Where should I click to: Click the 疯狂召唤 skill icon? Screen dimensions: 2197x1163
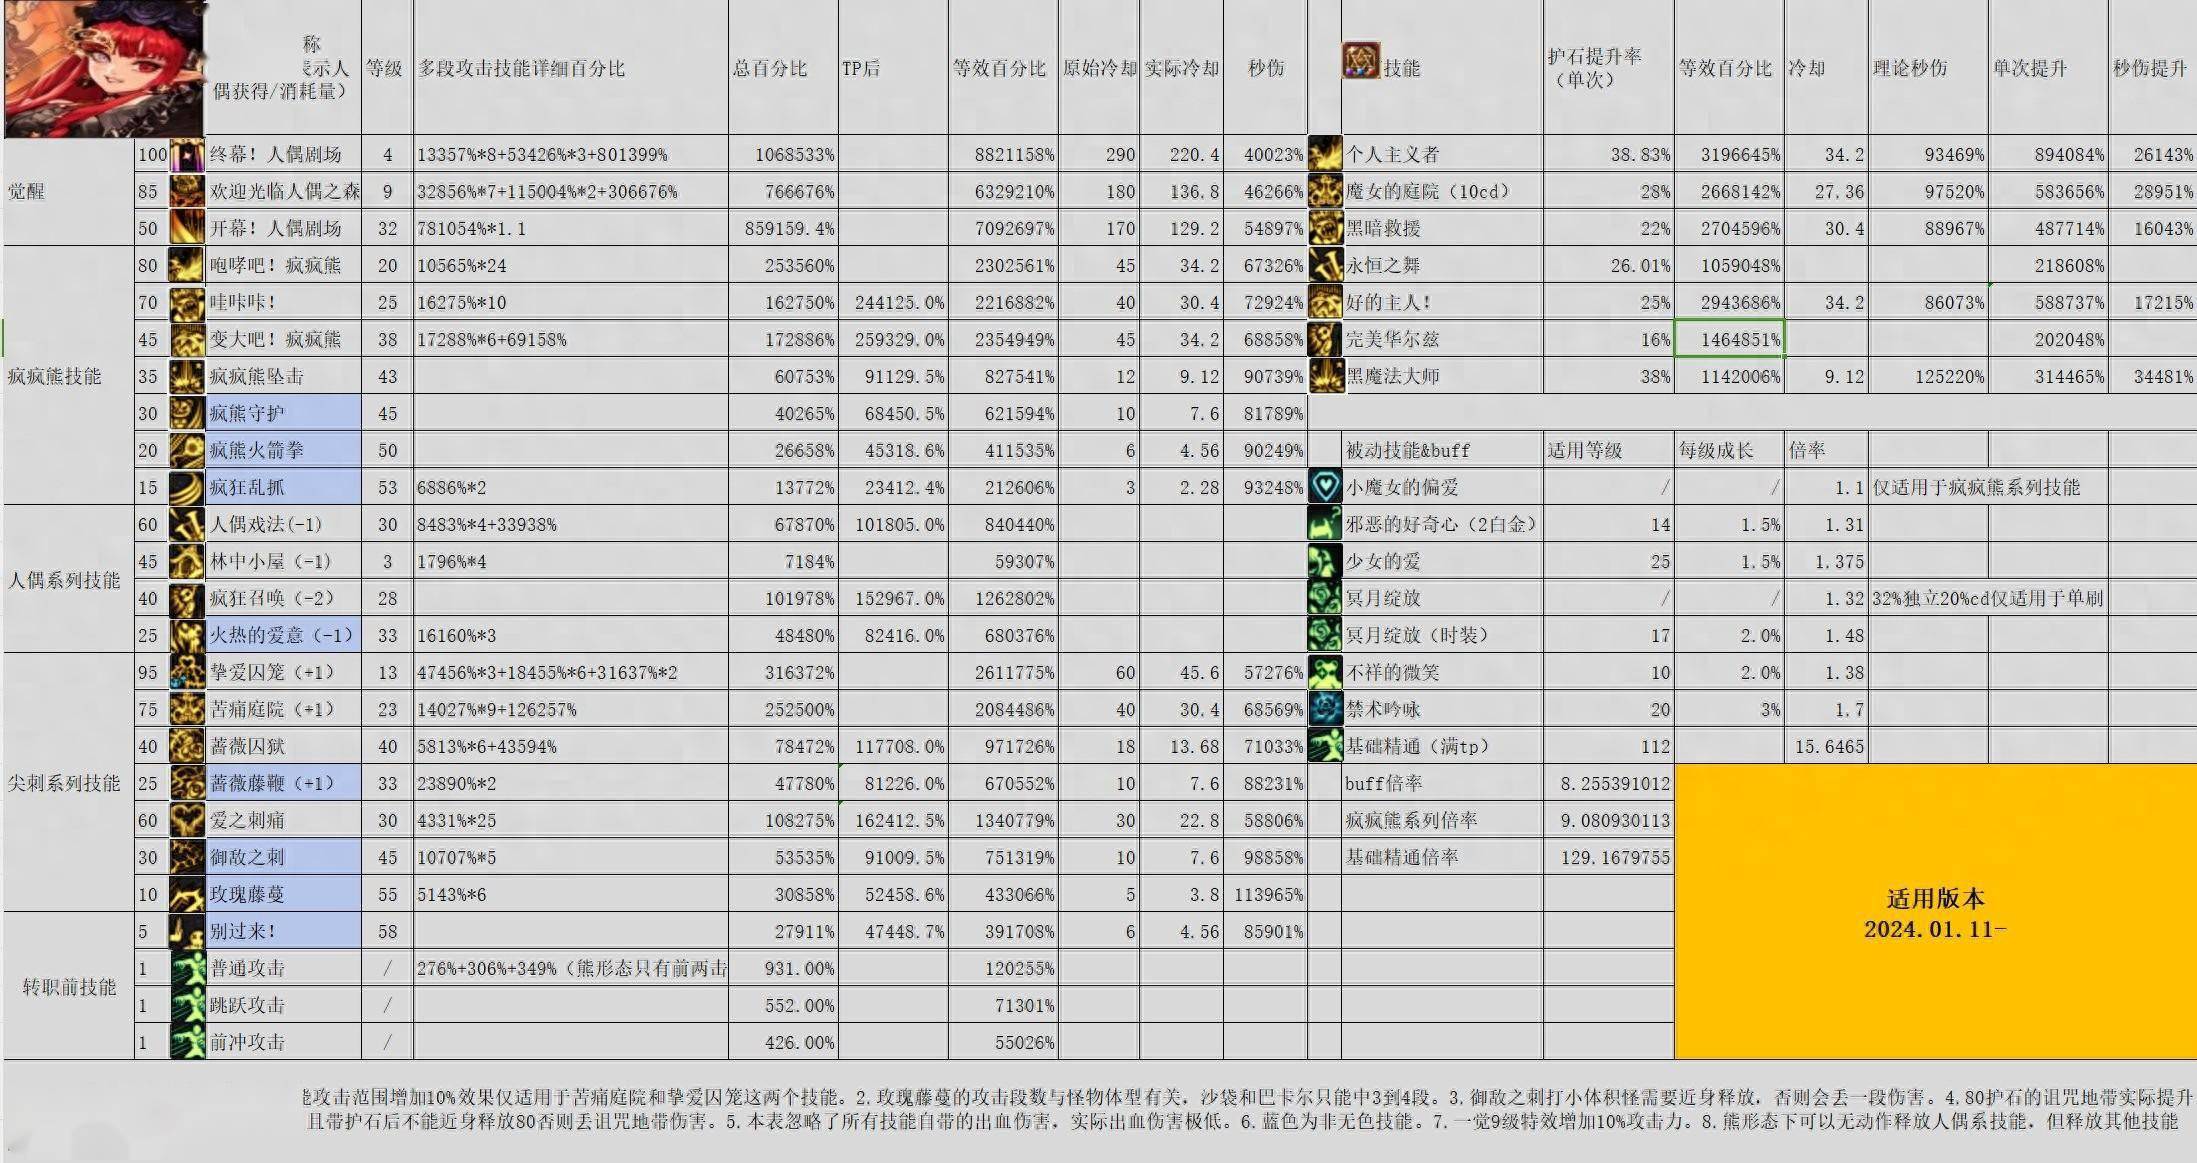pyautogui.click(x=187, y=598)
